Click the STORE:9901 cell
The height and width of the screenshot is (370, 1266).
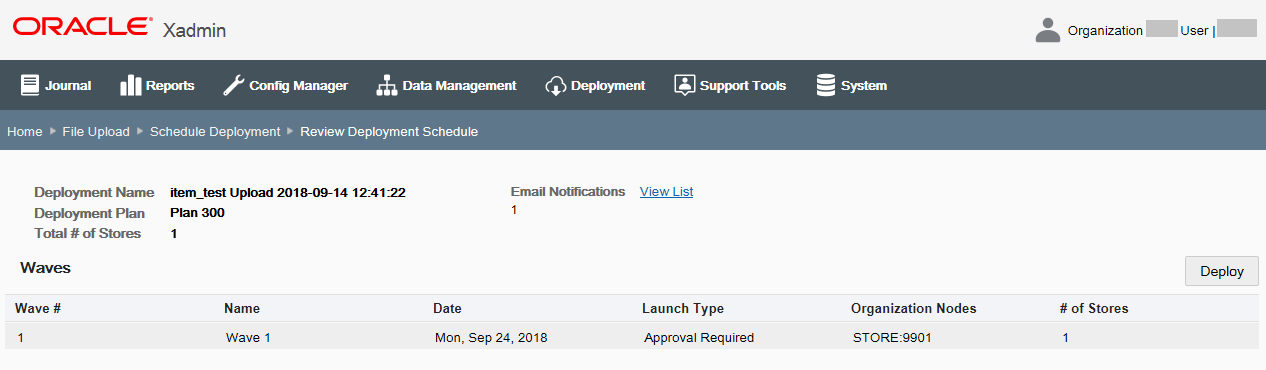(892, 337)
